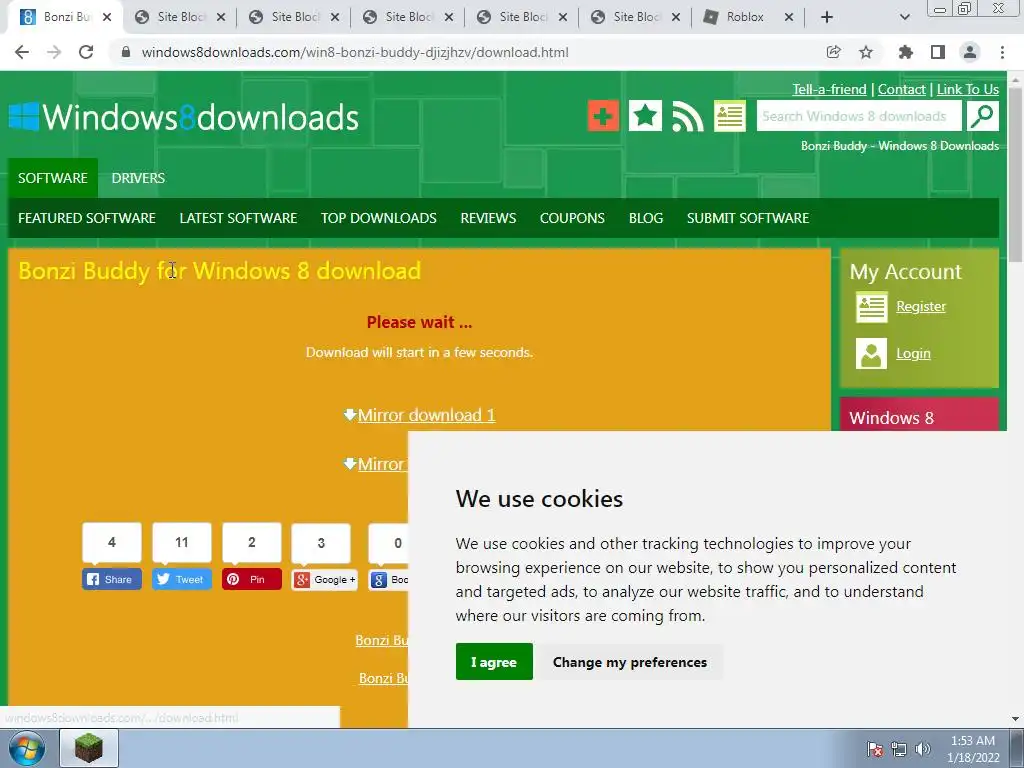Image resolution: width=1024 pixels, height=768 pixels.
Task: Click the Tell-a-friend link
Action: (x=829, y=89)
